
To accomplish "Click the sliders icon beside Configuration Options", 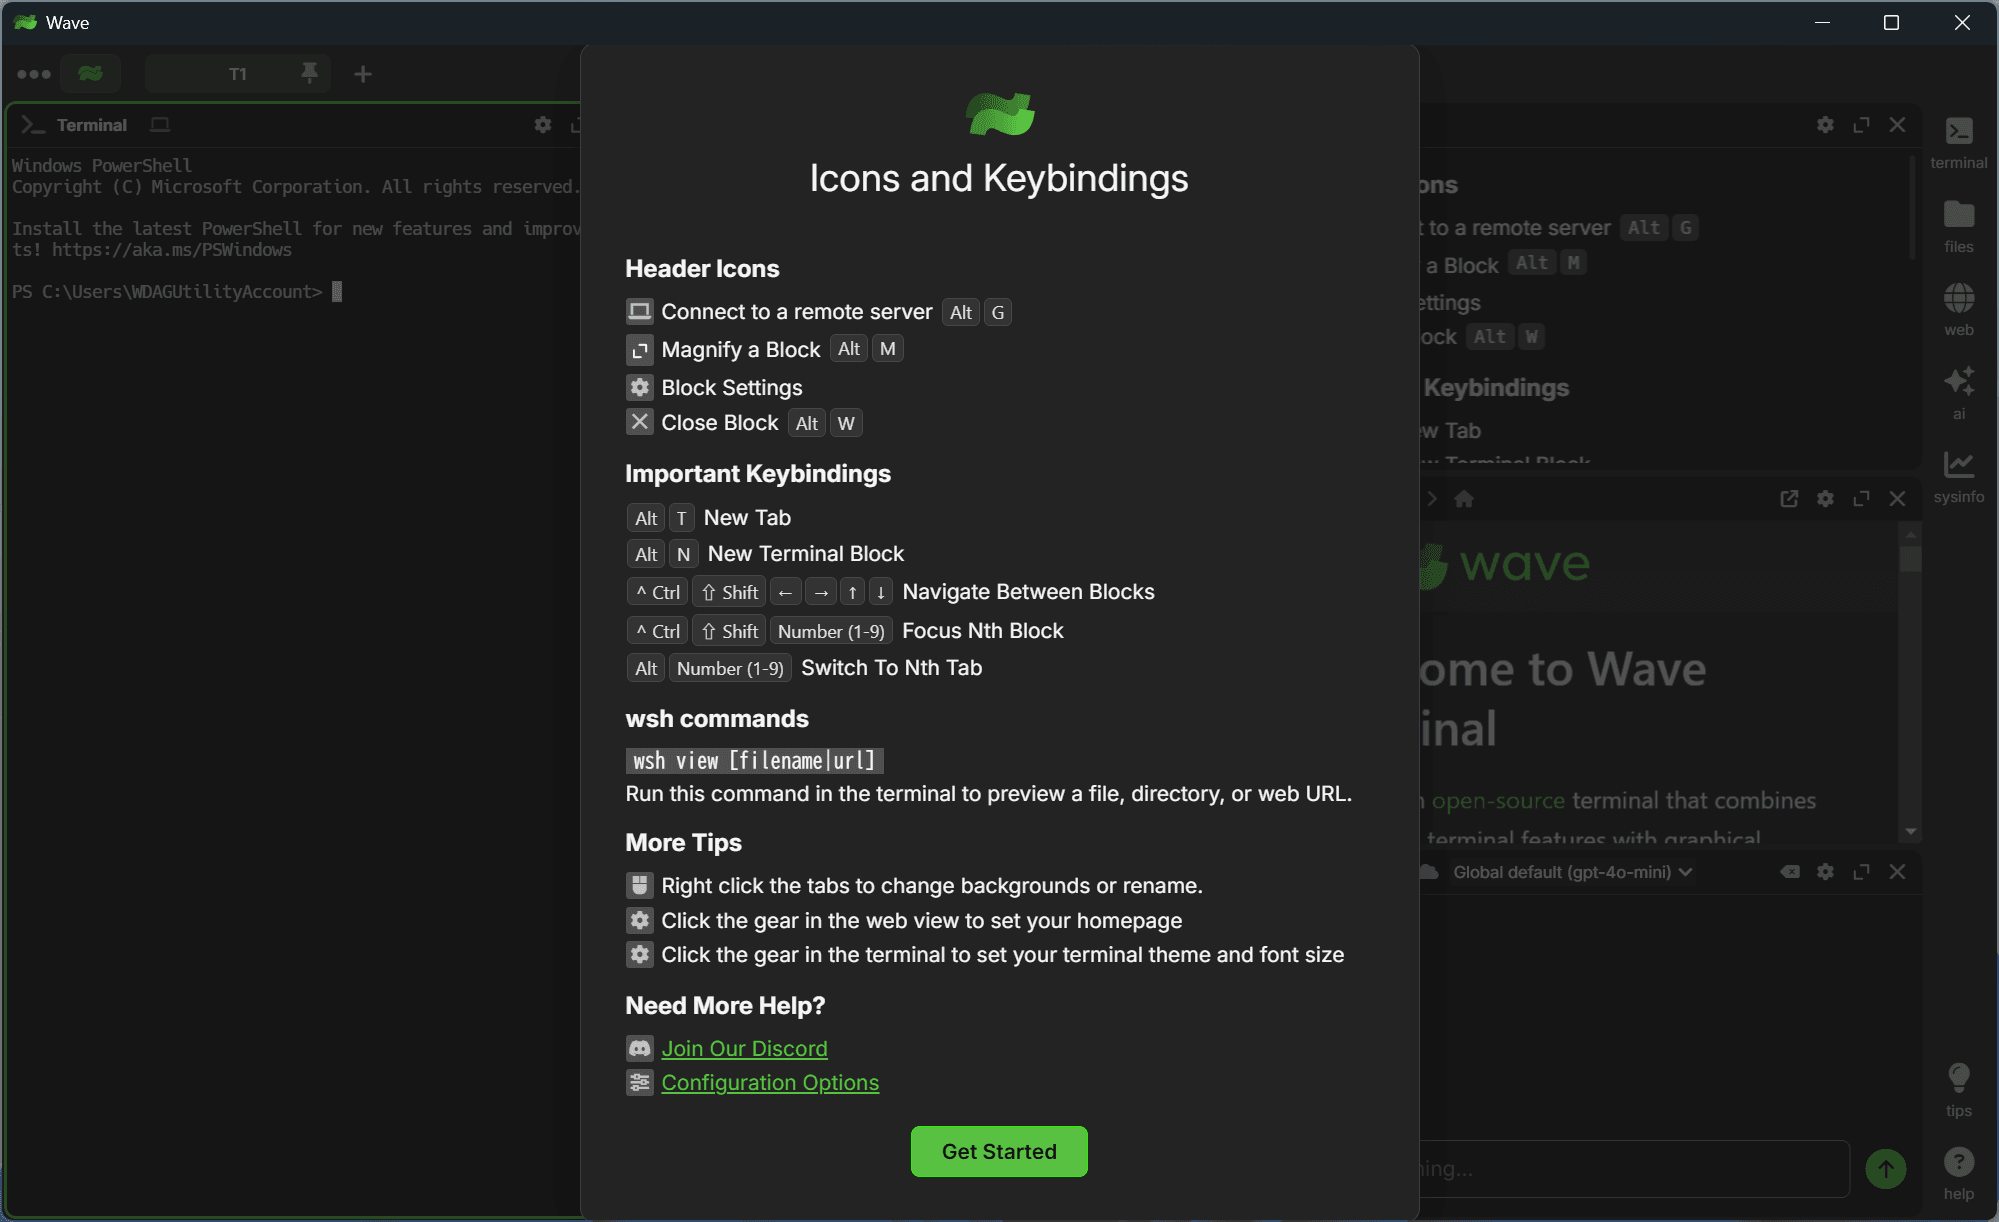I will pos(639,1082).
